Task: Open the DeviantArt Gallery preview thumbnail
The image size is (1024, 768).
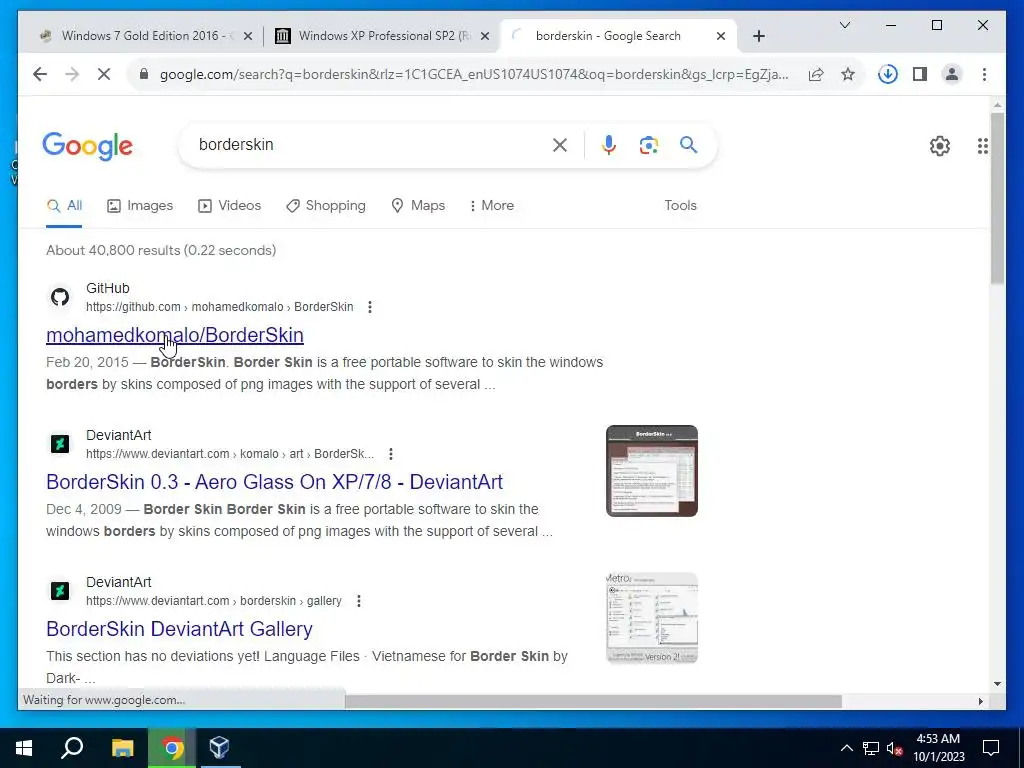Action: pyautogui.click(x=652, y=618)
